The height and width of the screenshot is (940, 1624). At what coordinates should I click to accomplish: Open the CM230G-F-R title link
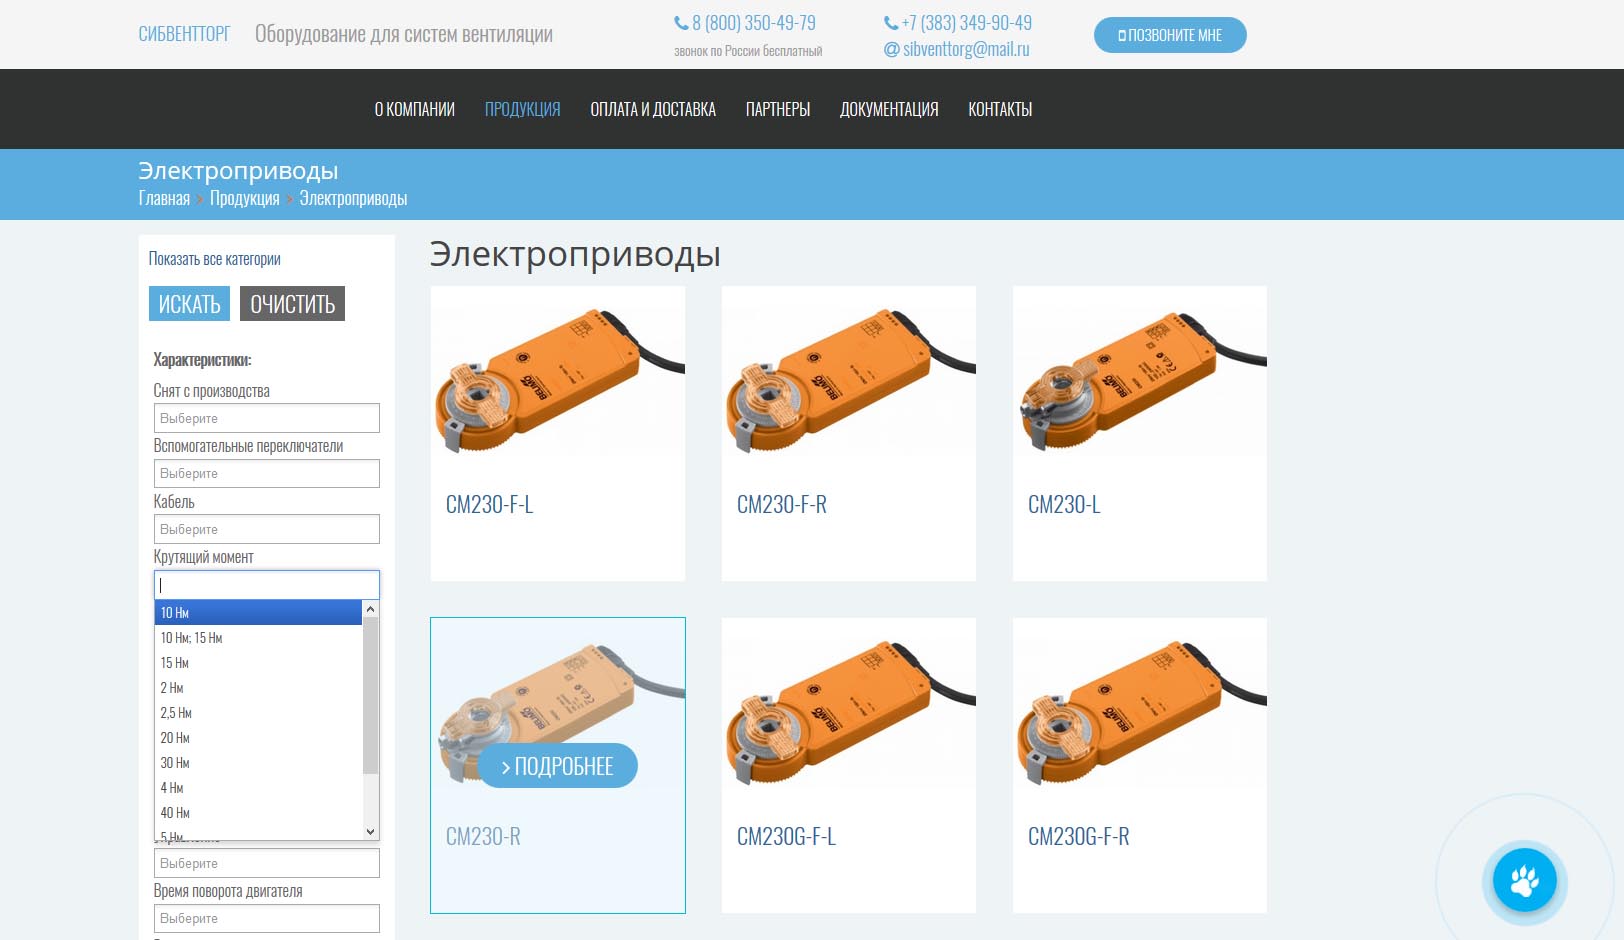1078,837
